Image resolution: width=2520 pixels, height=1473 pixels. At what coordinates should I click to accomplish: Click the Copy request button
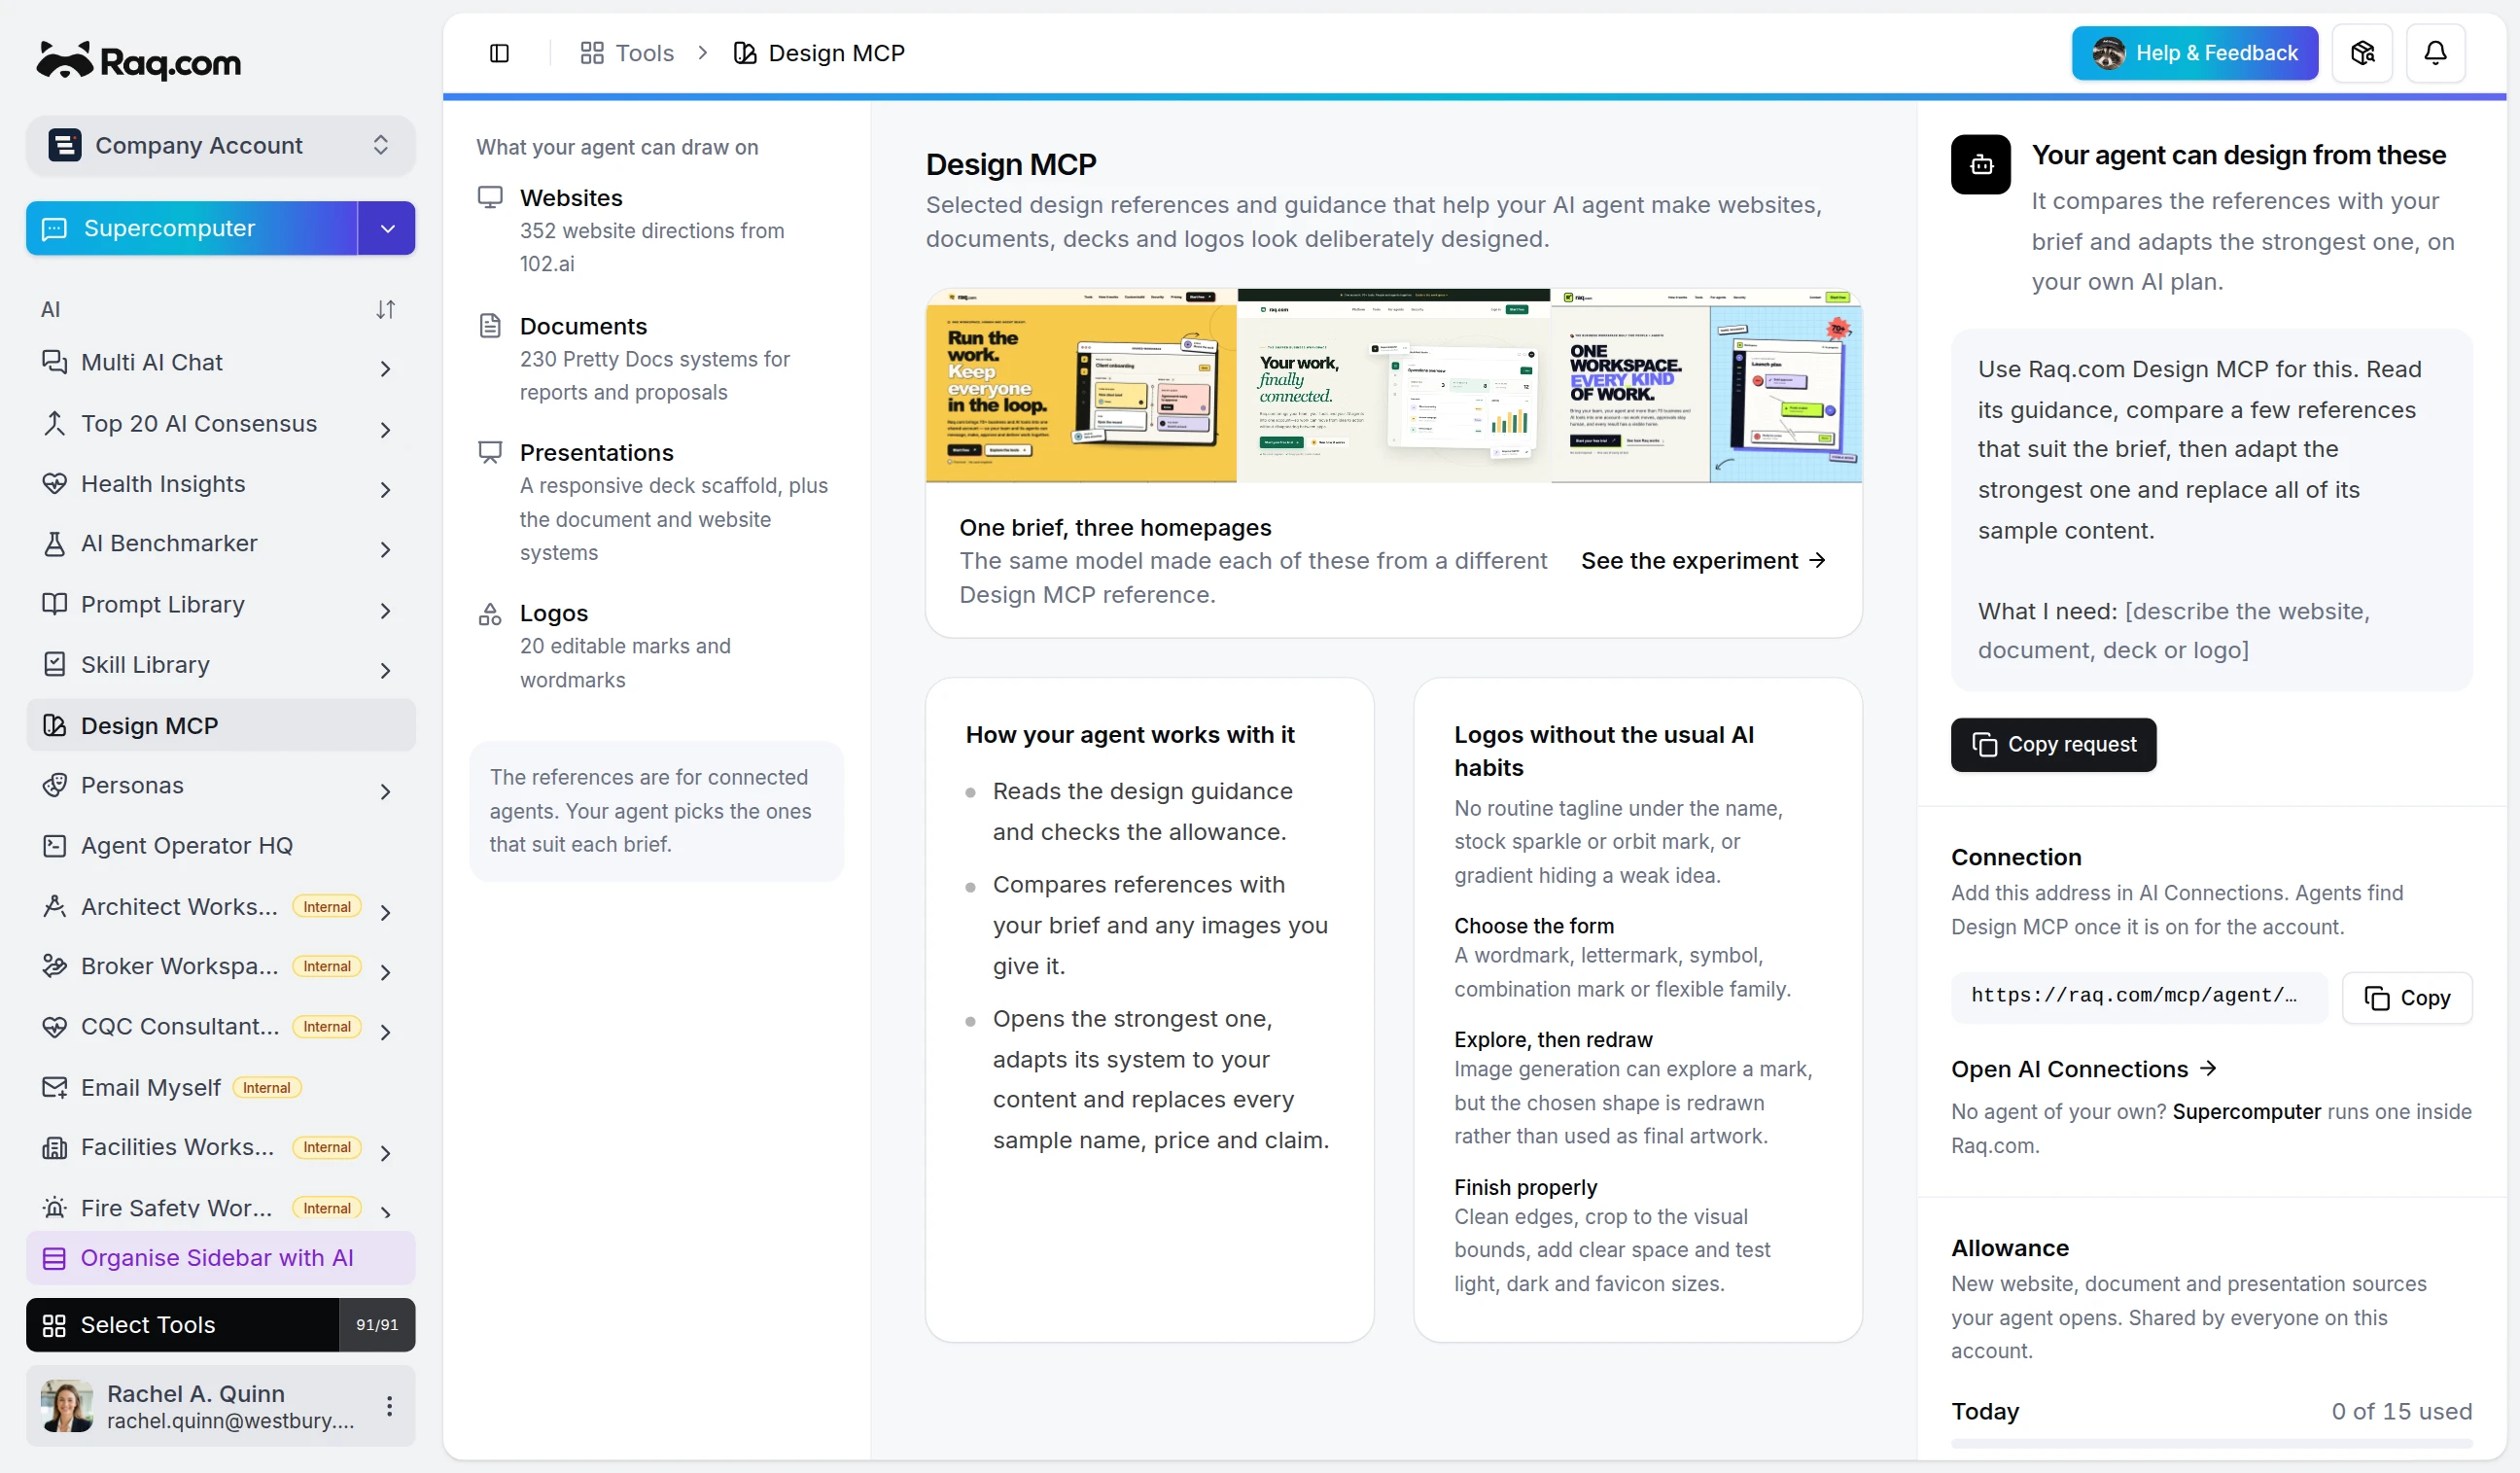pos(2052,744)
